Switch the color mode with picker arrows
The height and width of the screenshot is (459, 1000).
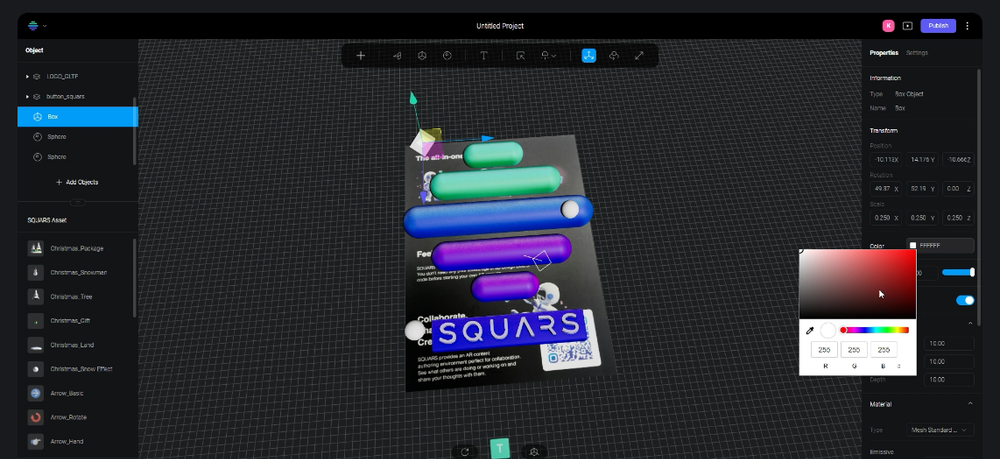[899, 366]
